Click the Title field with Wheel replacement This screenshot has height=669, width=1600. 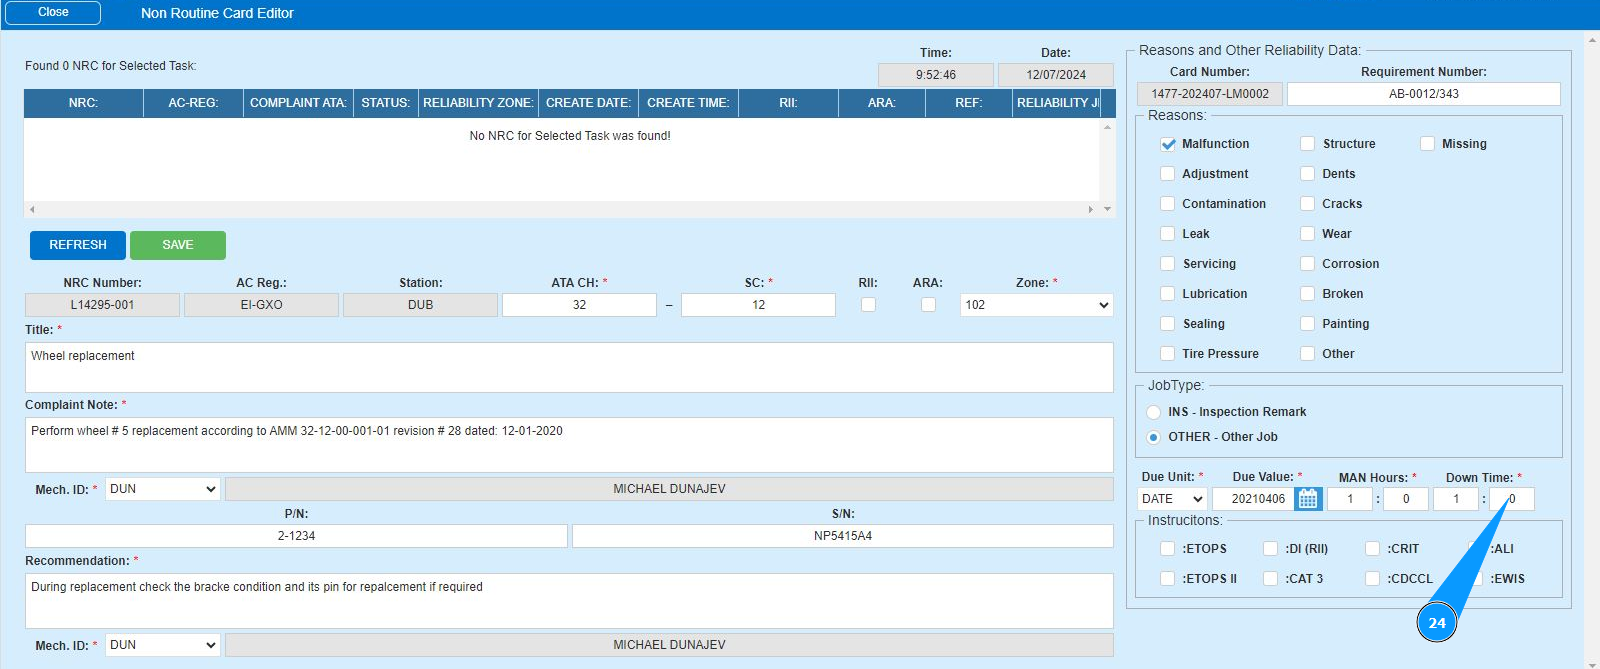568,367
